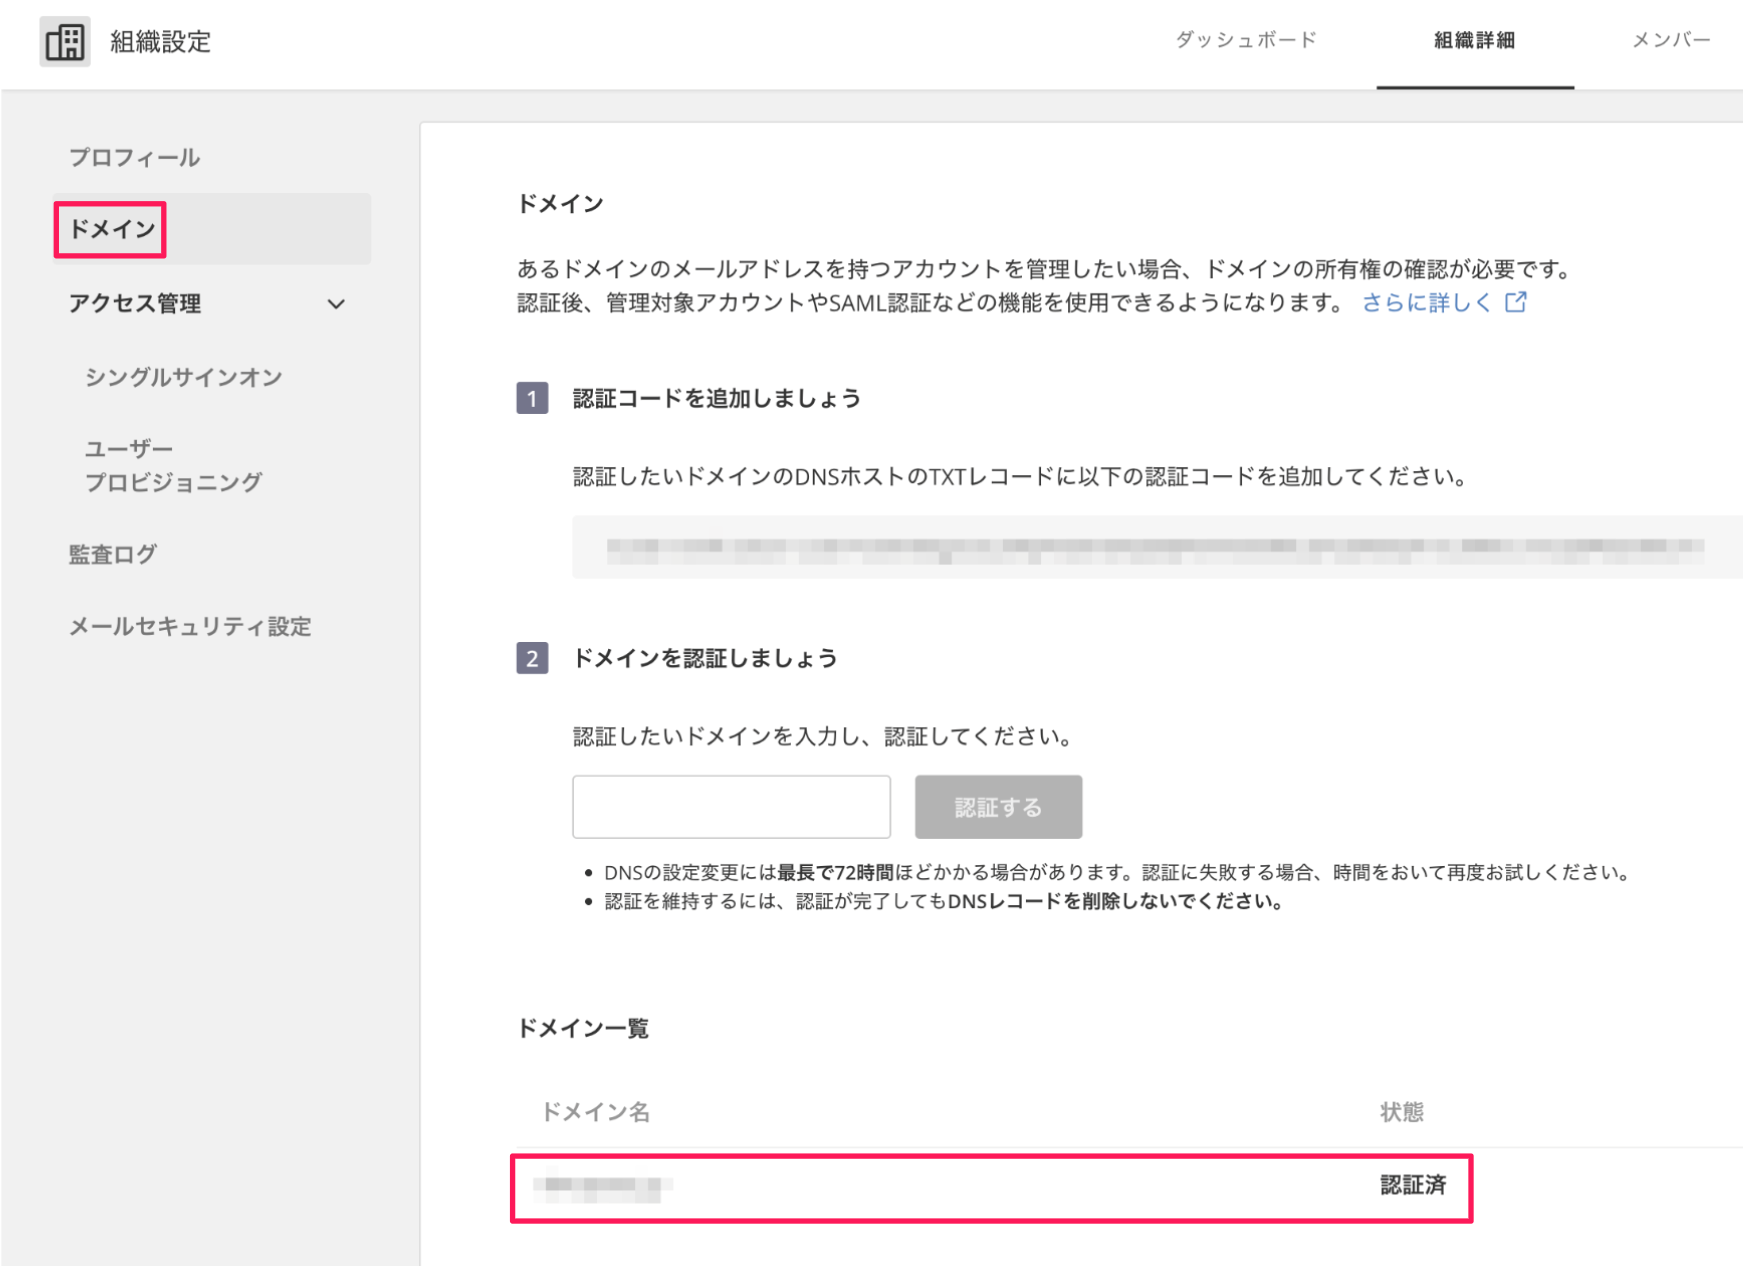Collapse the アクセス管理 chevron
Viewport: 1743px width, 1266px height.
[x=336, y=304]
